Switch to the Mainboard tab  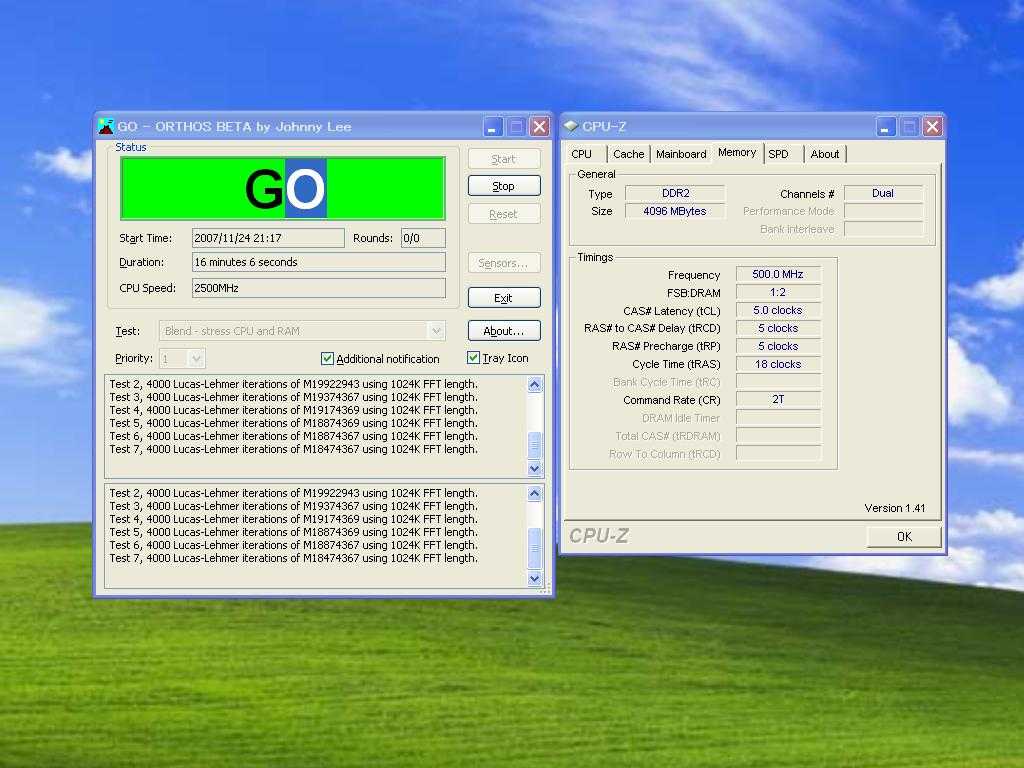coord(681,154)
